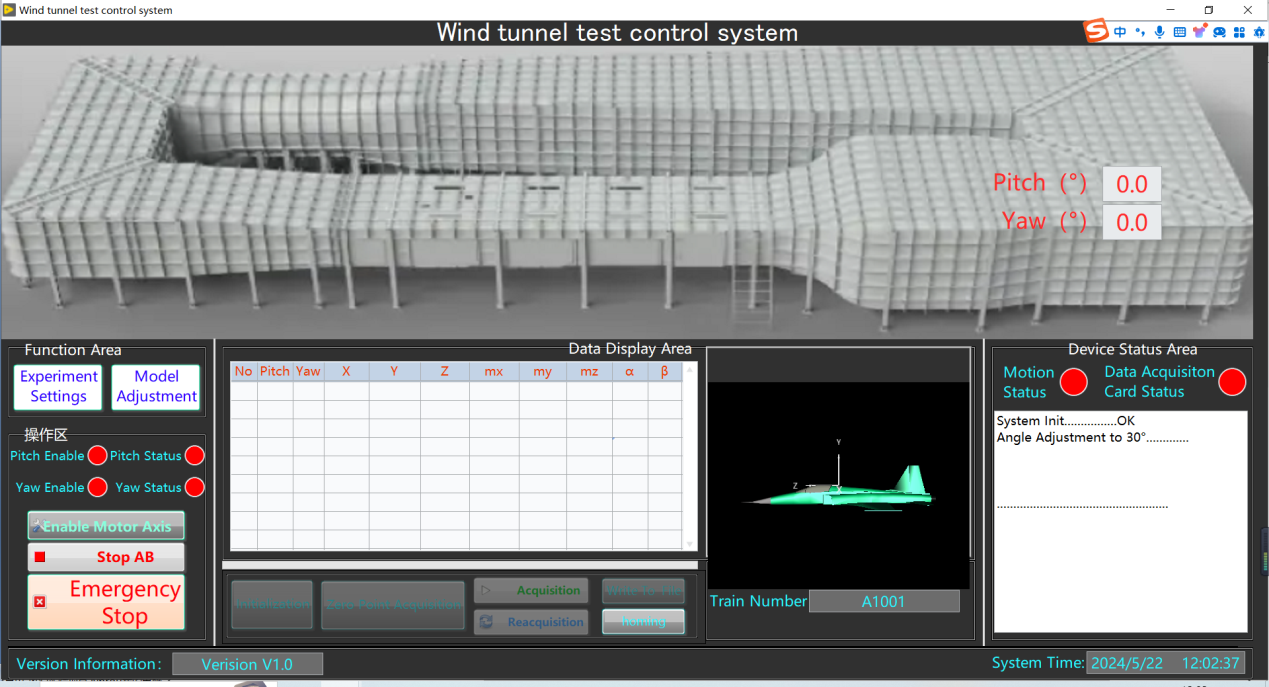Open Model Adjustment
Screen dimensions: 1269x687
pos(156,387)
